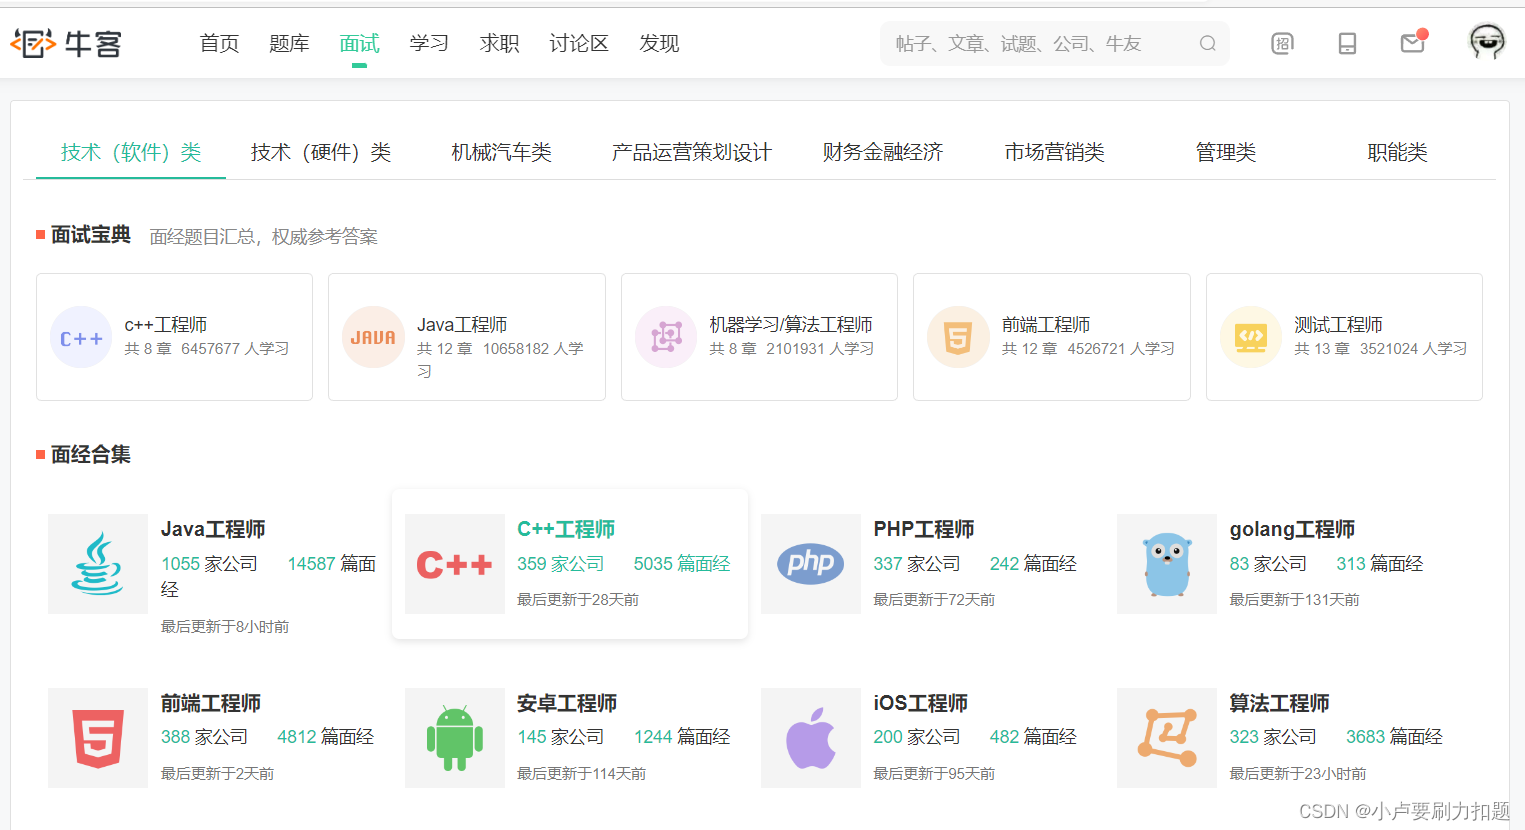1525x830 pixels.
Task: Open the 测试工程师 link
Action: tap(1338, 325)
